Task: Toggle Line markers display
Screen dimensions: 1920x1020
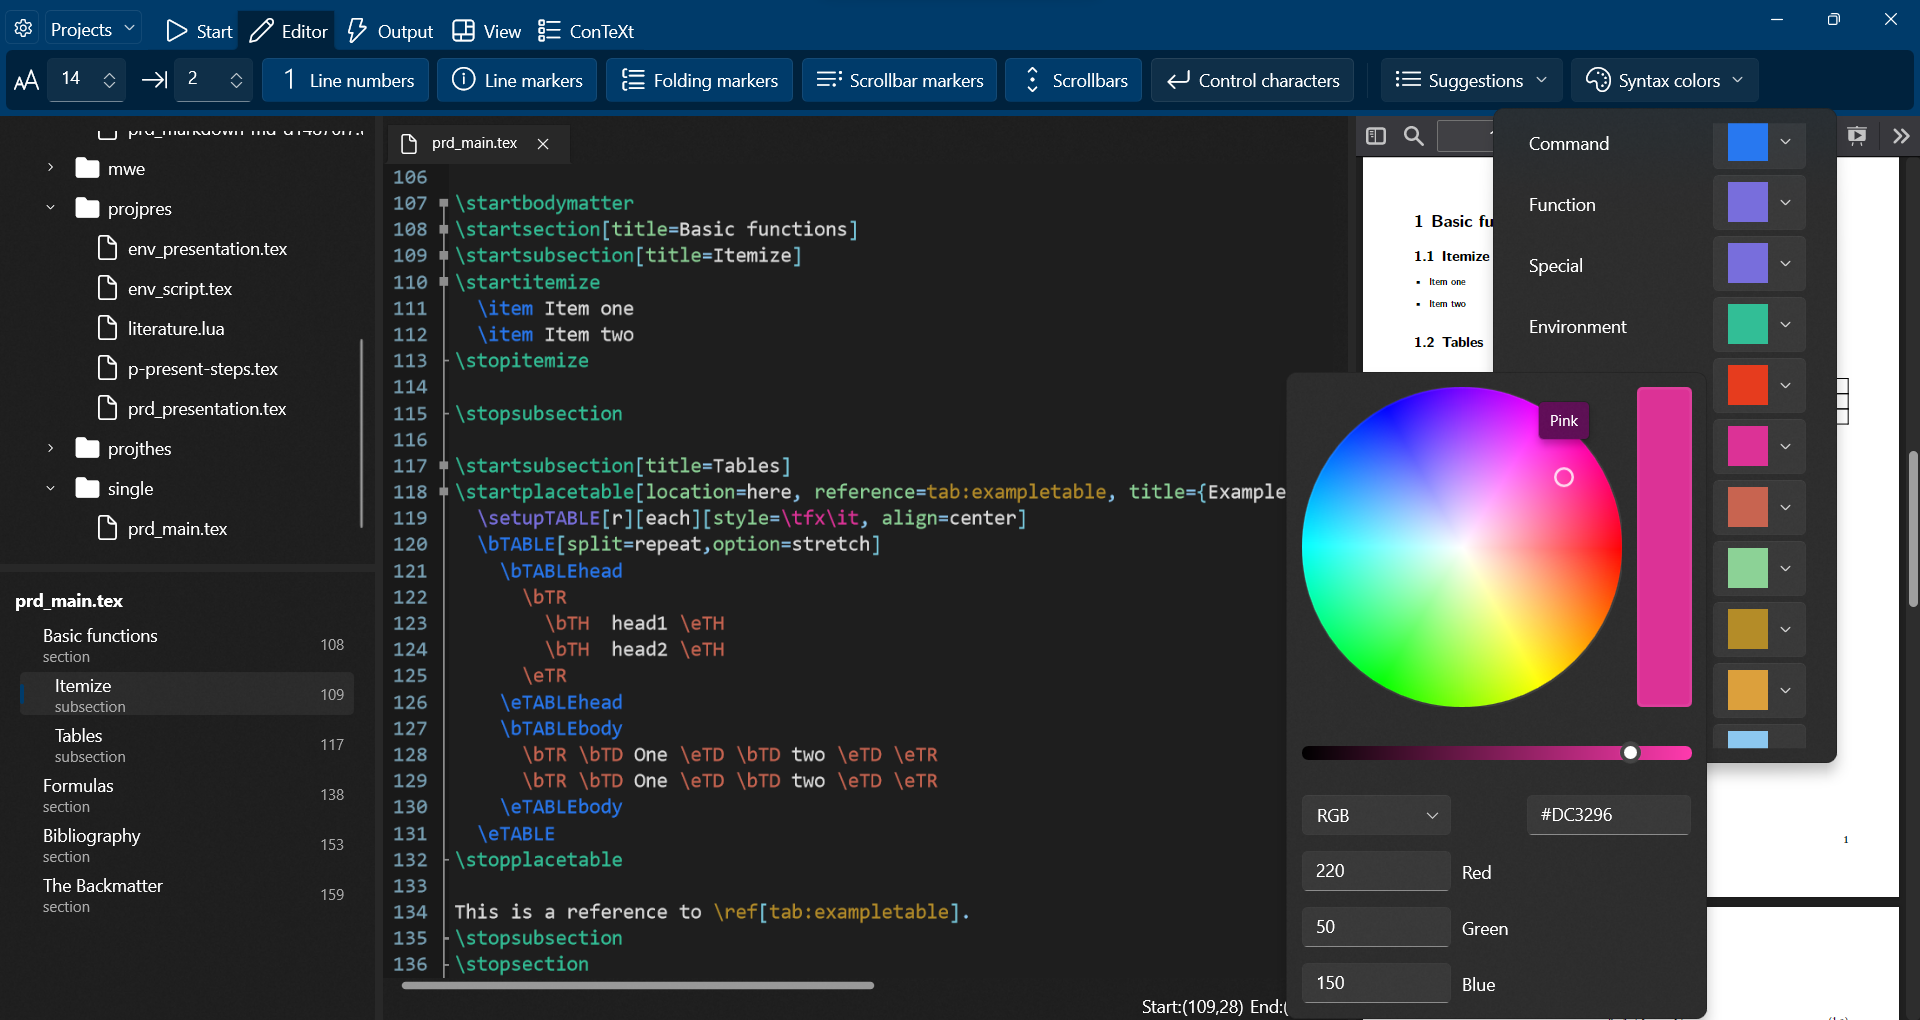Action: click(x=517, y=80)
